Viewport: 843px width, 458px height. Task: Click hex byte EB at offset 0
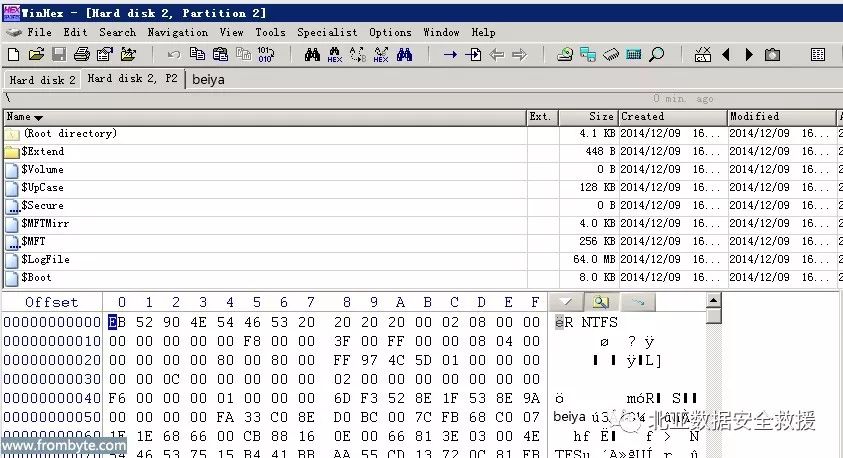(x=117, y=322)
